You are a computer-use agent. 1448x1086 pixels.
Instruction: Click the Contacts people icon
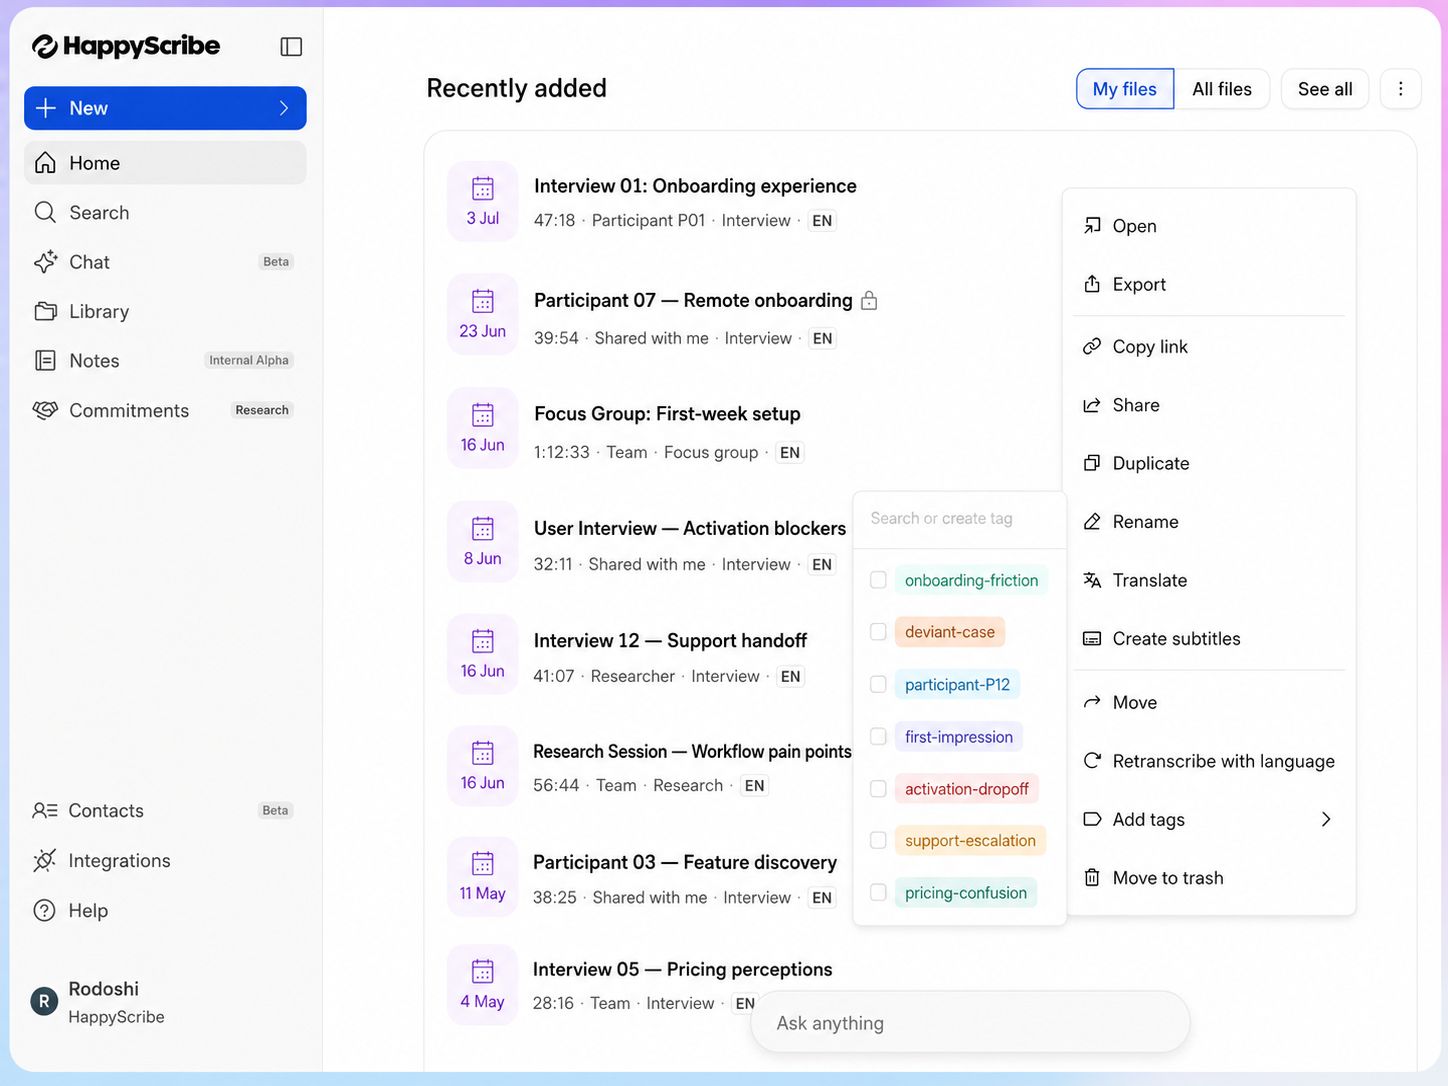(x=45, y=811)
